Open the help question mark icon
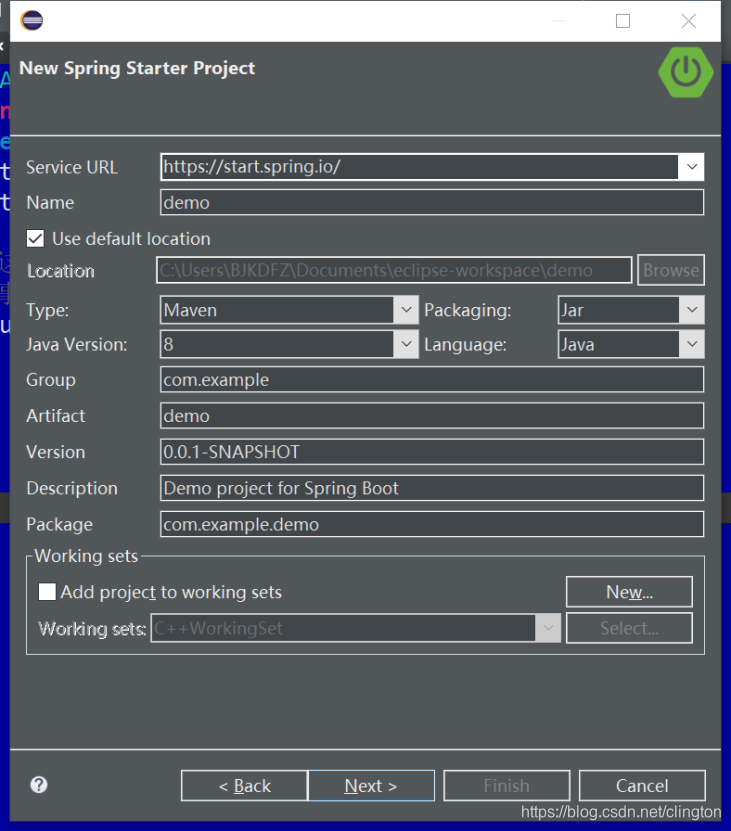This screenshot has height=831, width=731. coord(39,785)
